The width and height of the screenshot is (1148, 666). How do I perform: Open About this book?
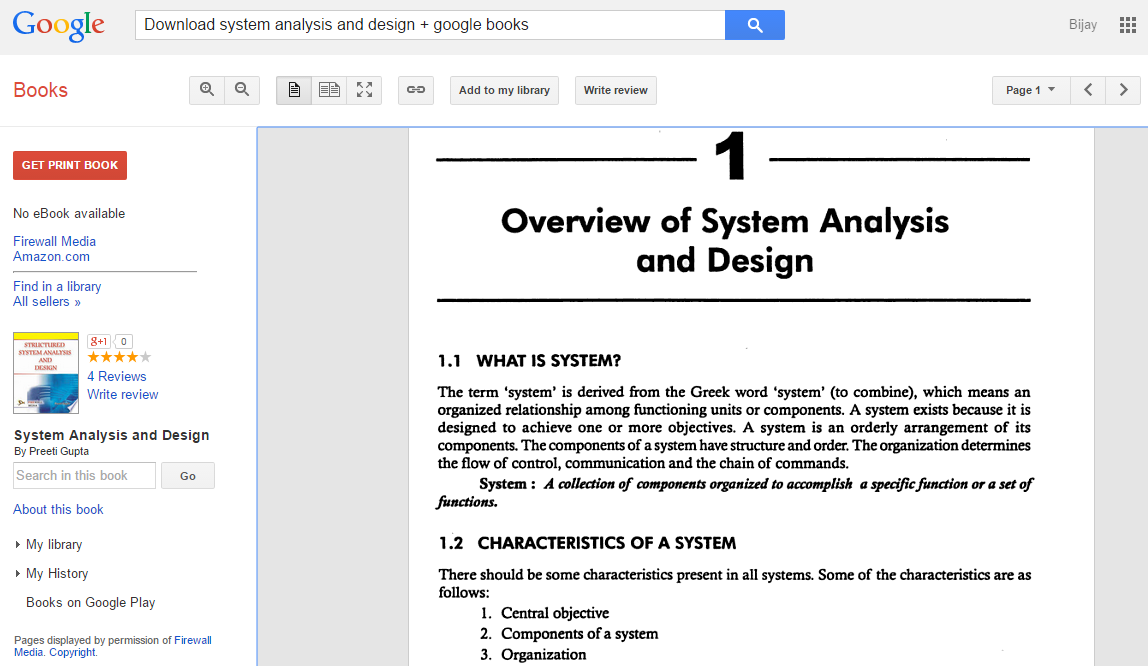pos(58,509)
